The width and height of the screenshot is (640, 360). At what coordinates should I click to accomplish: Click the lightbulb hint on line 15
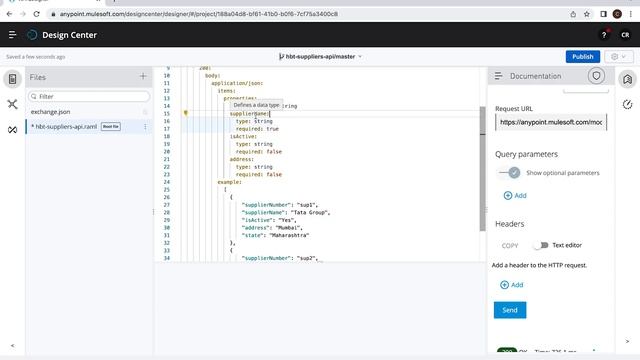[186, 113]
